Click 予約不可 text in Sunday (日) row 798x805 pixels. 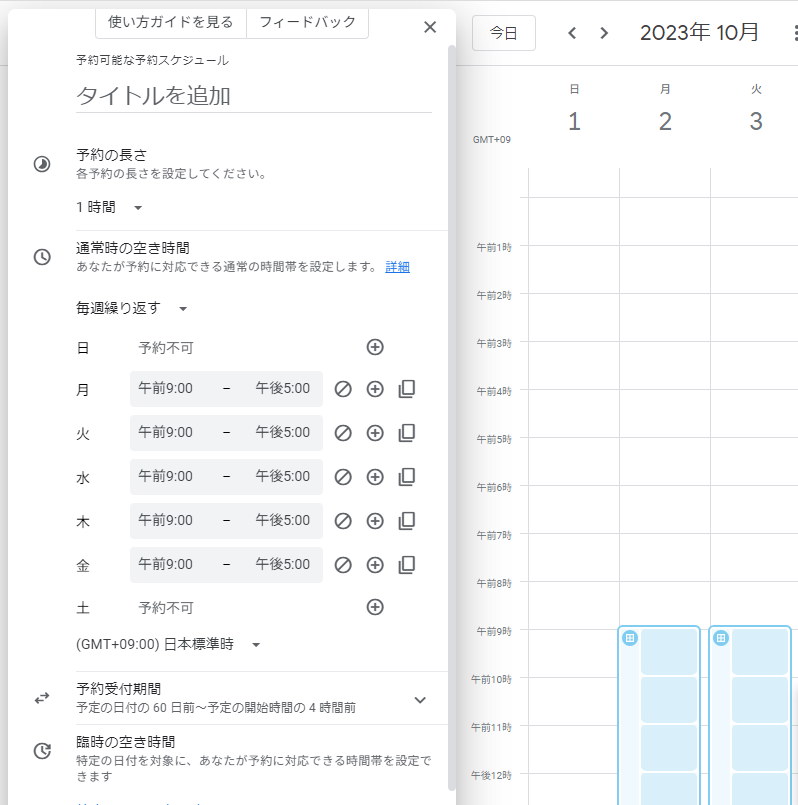(166, 348)
